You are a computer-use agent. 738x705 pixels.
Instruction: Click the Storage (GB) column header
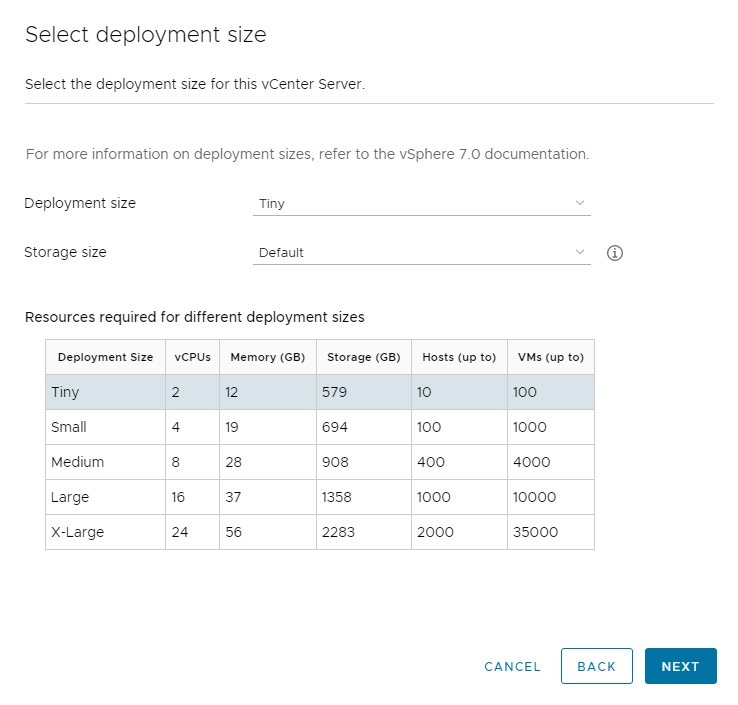click(363, 357)
